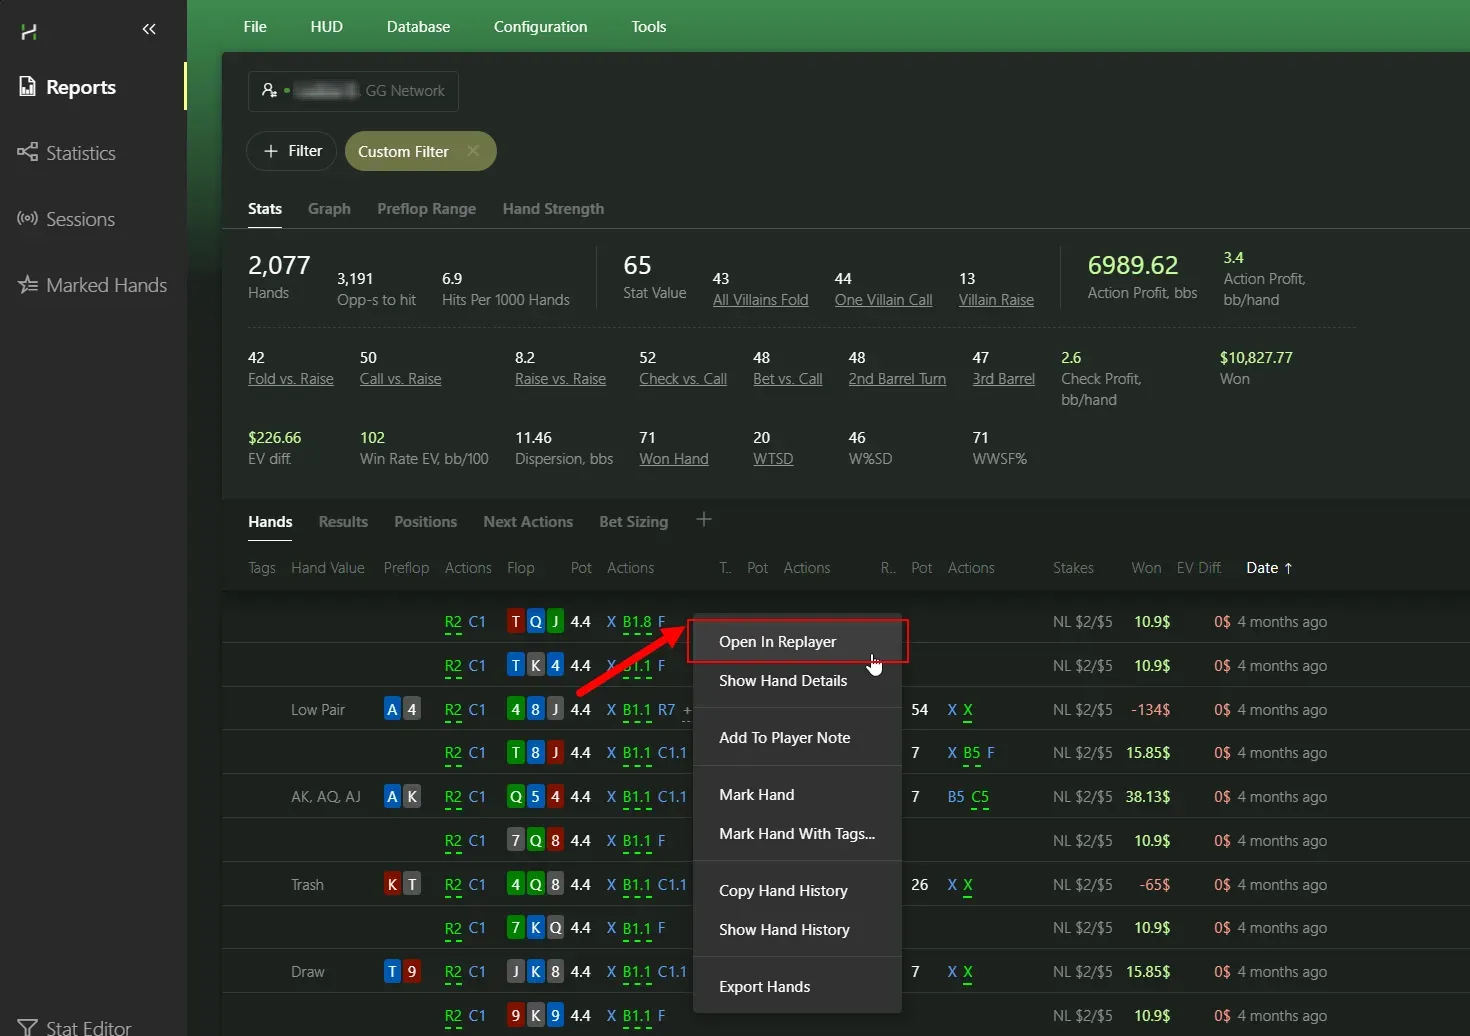This screenshot has height=1036, width=1470.
Task: Open the File menu
Action: click(x=255, y=27)
